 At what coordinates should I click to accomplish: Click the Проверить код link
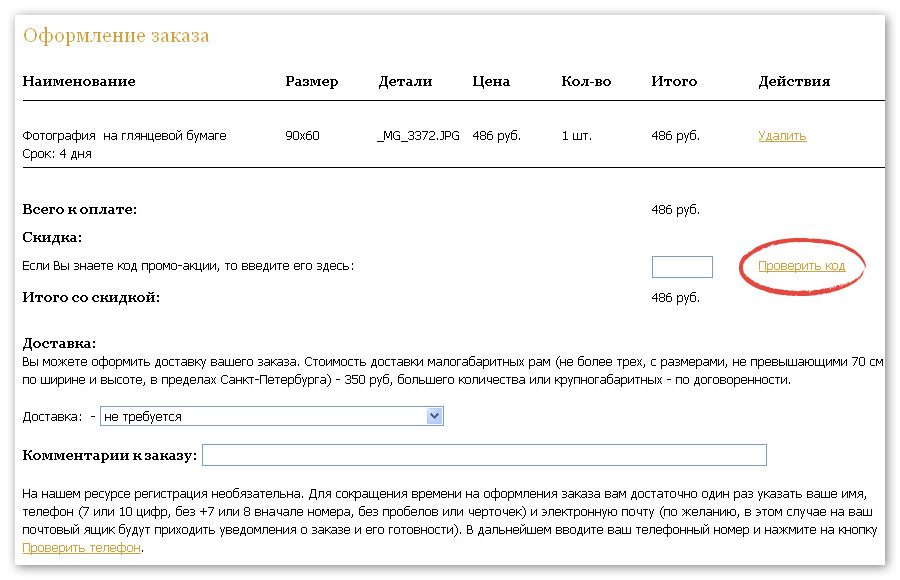[x=801, y=266]
